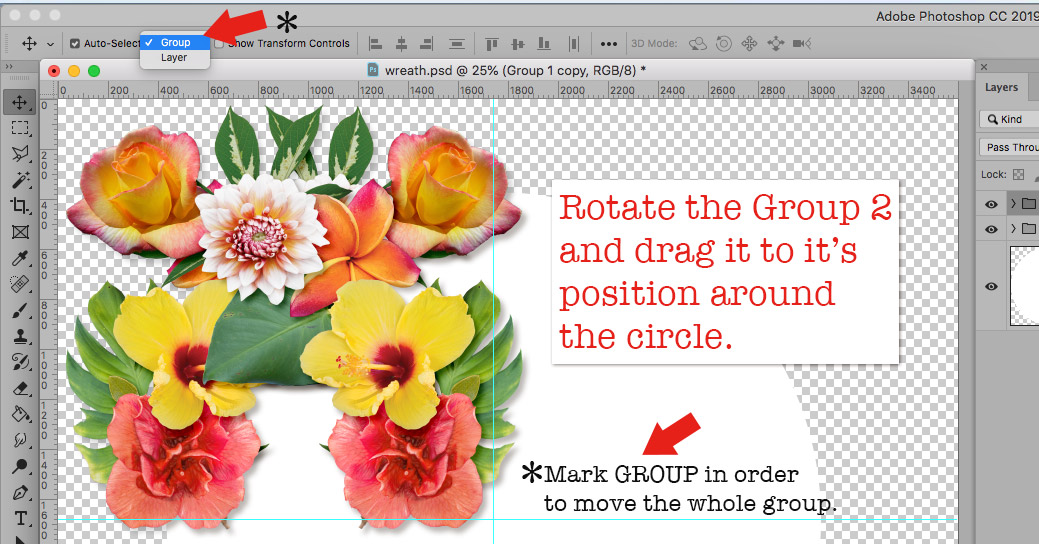Select the Move tool in the toolbox
This screenshot has height=544, width=1039.
pyautogui.click(x=20, y=102)
